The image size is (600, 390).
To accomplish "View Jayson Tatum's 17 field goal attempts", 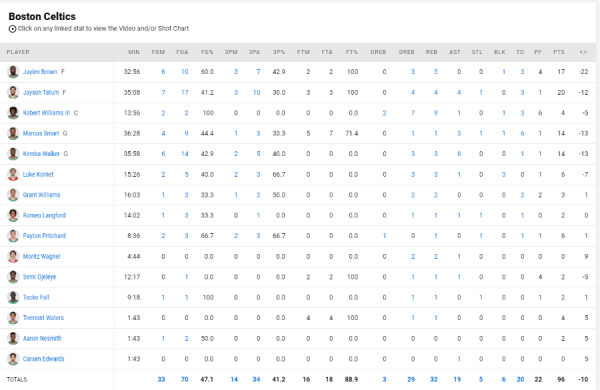I will tap(185, 92).
